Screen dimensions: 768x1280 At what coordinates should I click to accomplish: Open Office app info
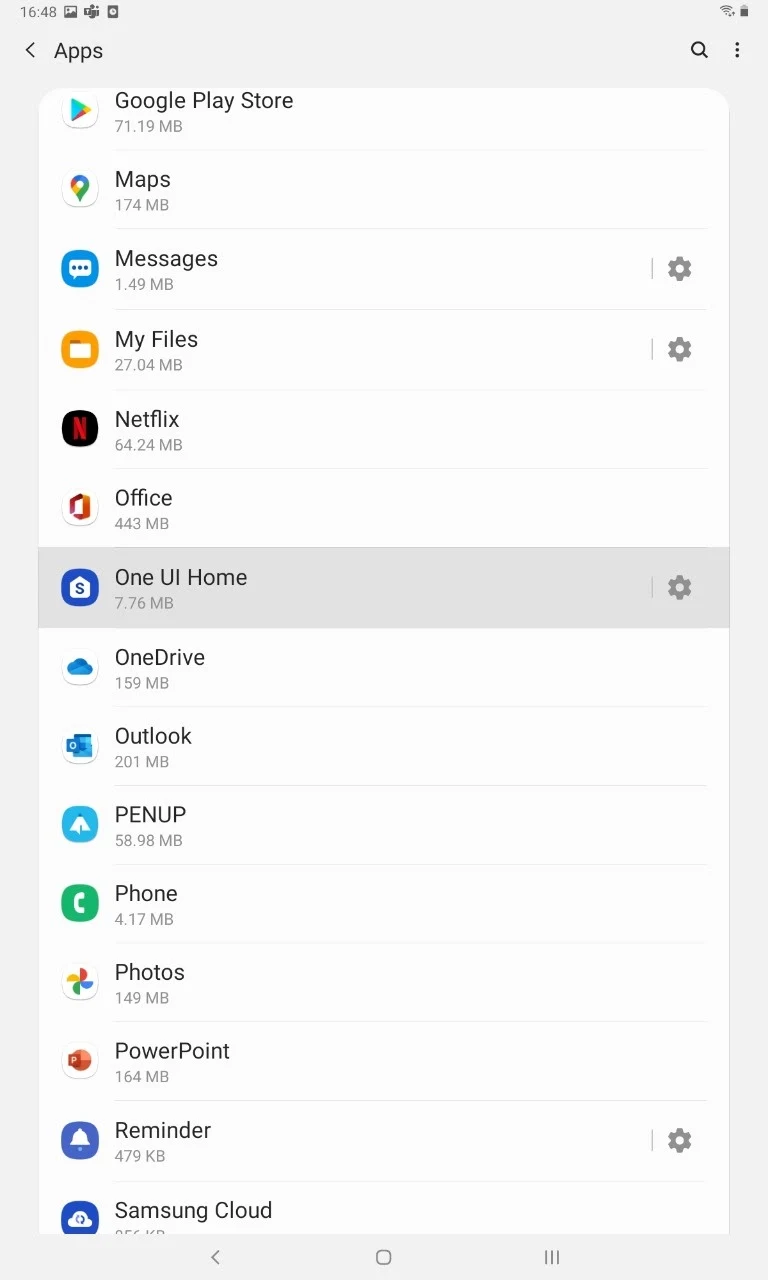384,508
